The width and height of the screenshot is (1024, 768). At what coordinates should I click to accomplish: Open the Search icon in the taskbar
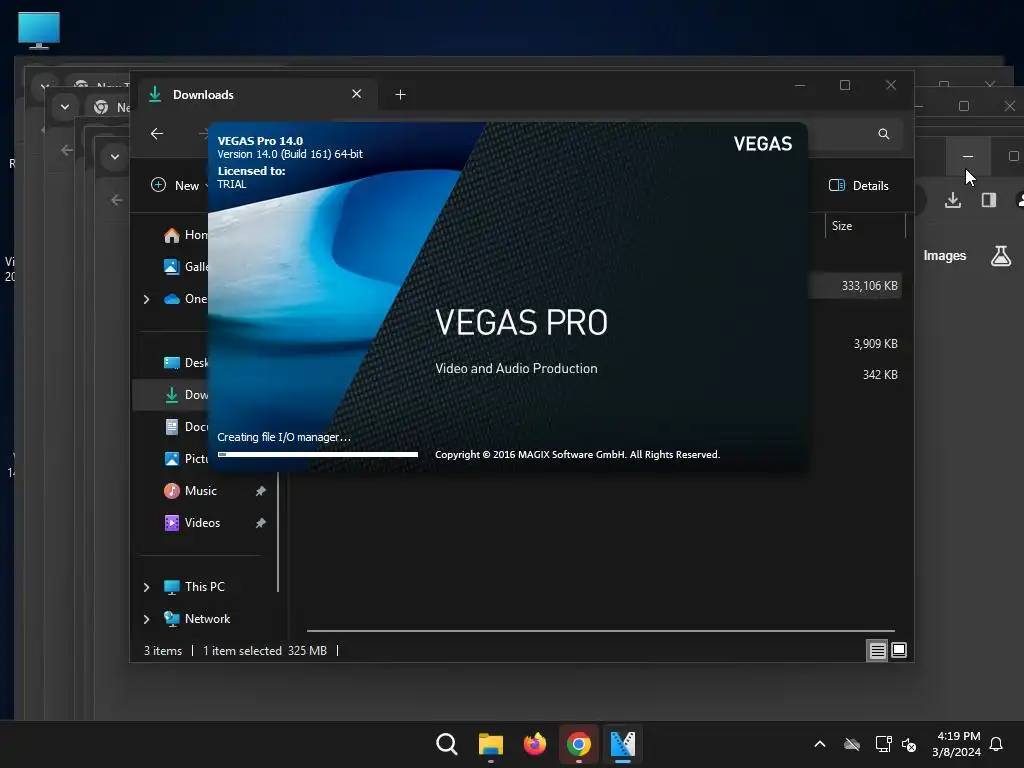point(447,744)
